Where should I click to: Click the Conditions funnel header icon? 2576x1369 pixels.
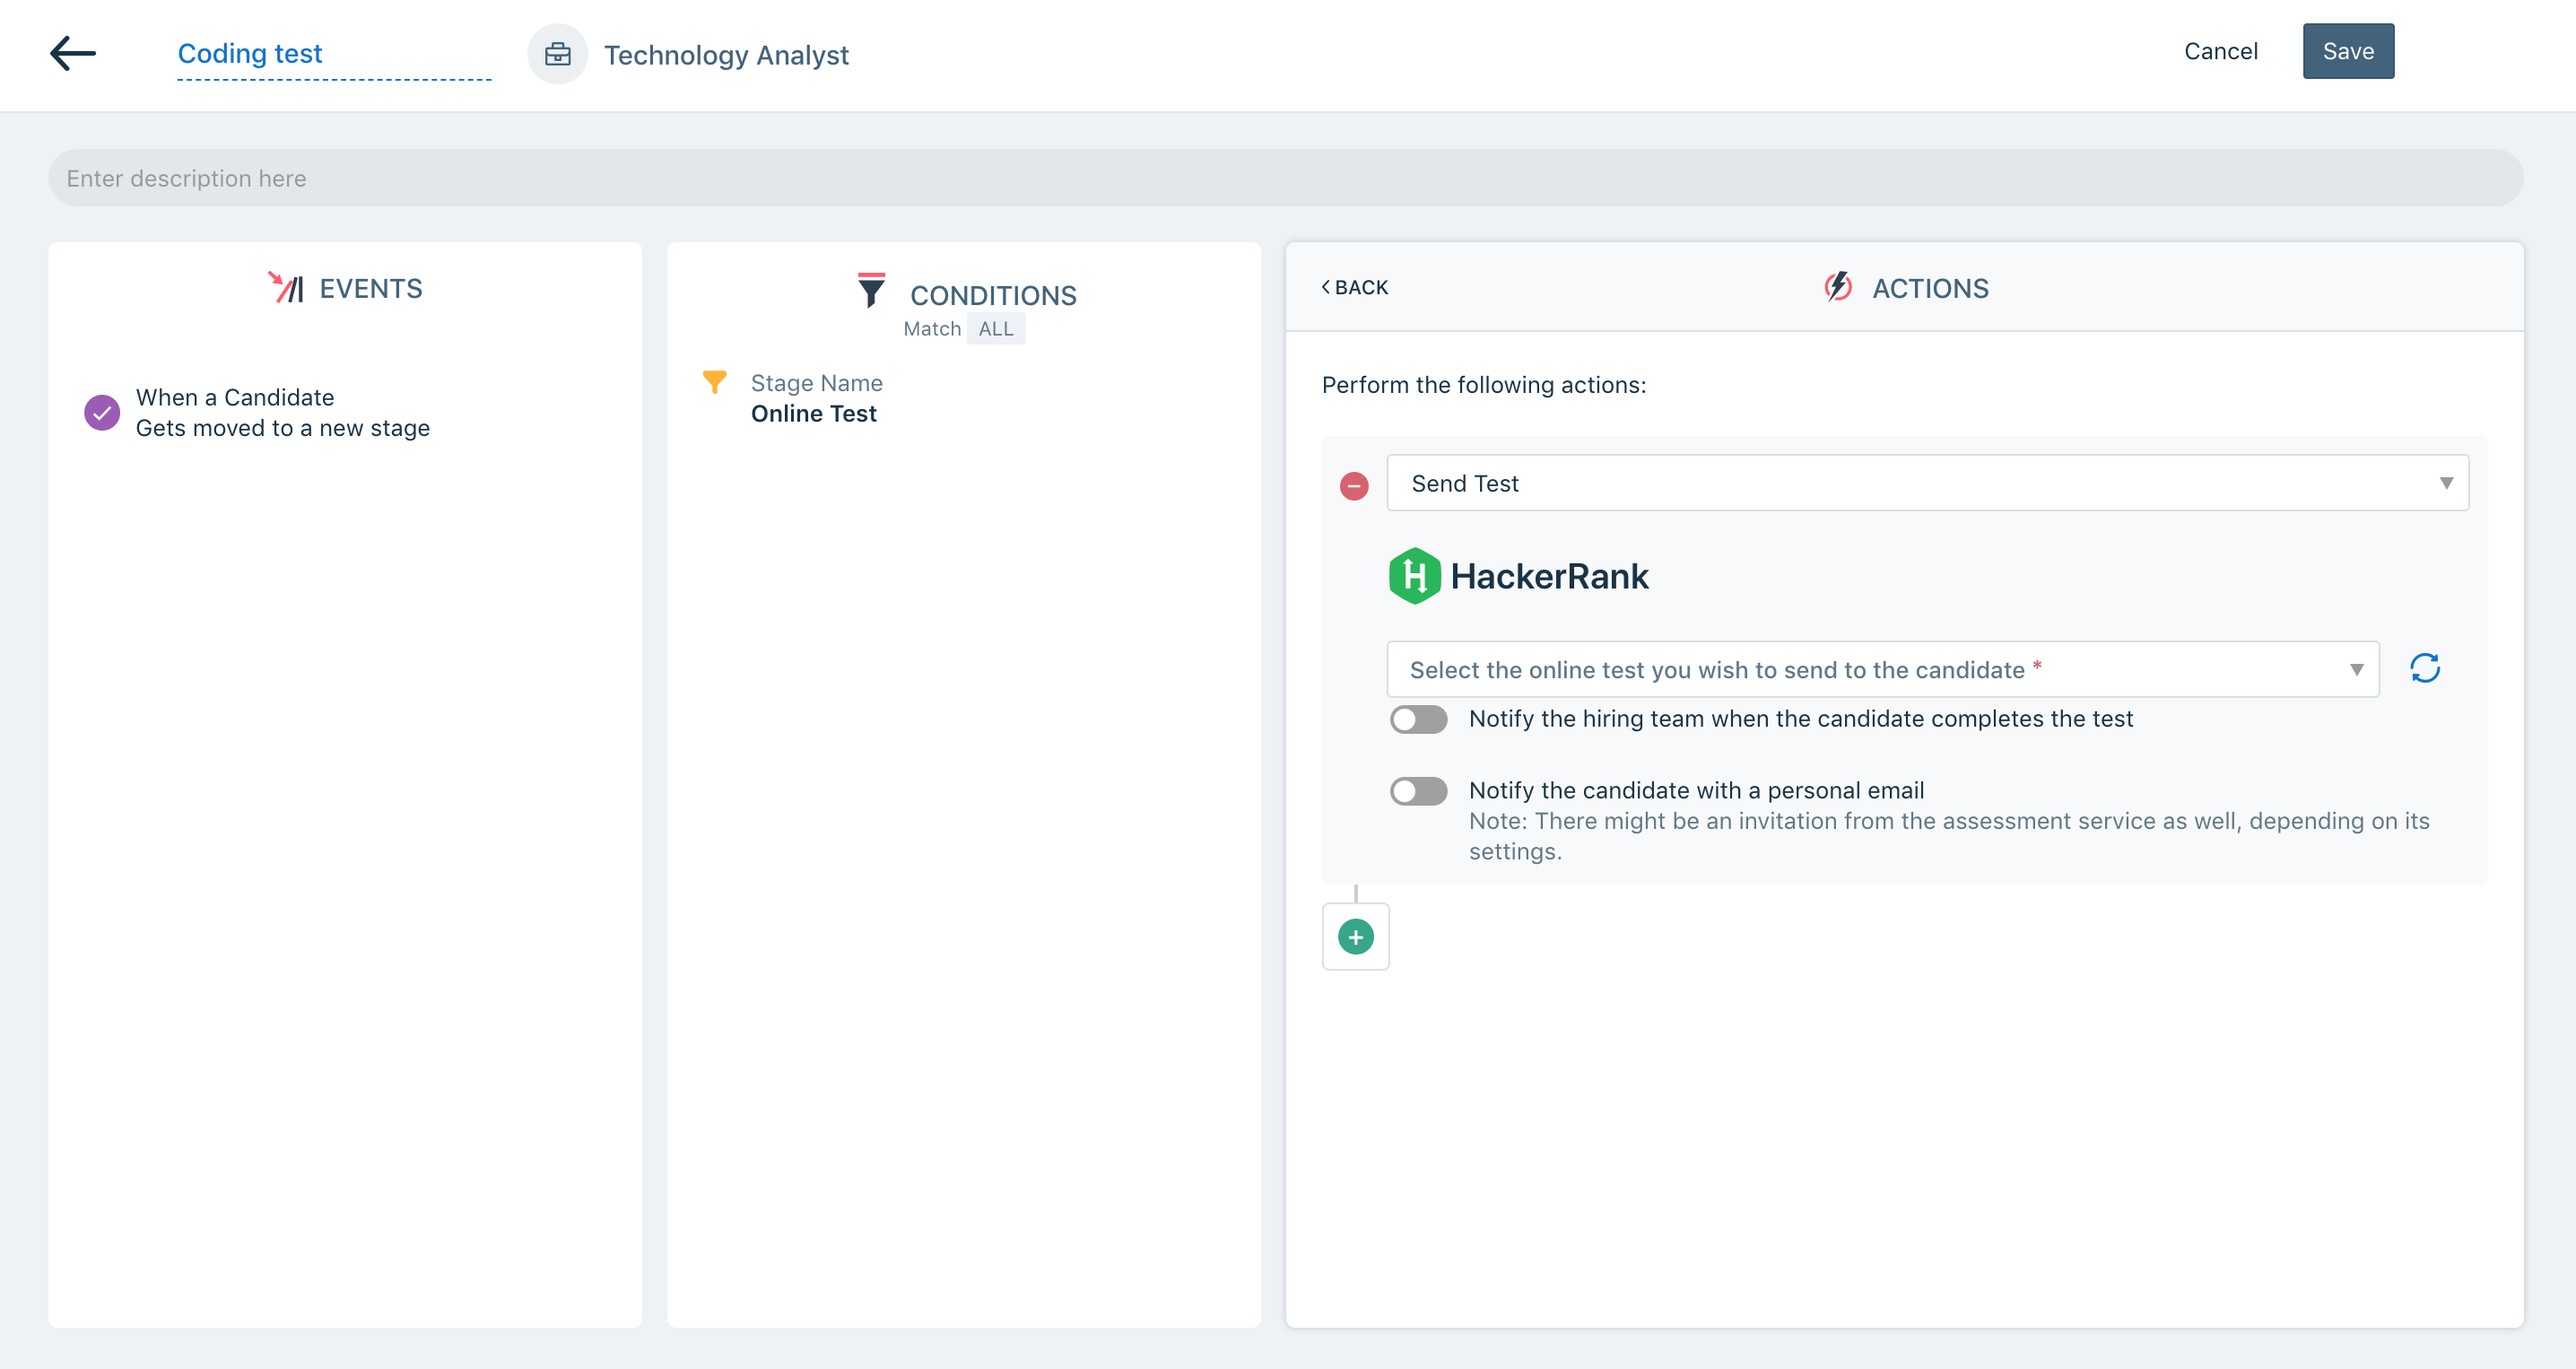click(871, 290)
